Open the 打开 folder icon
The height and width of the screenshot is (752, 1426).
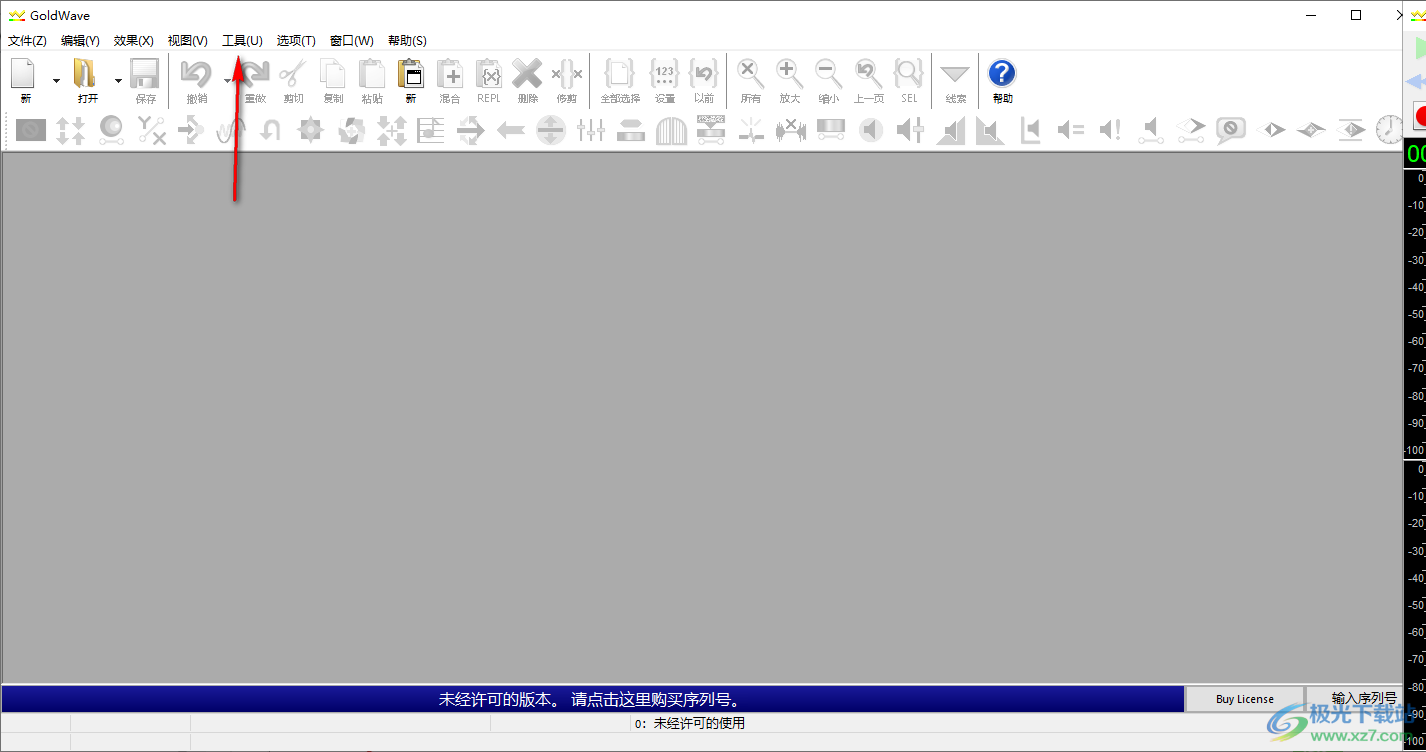point(88,80)
